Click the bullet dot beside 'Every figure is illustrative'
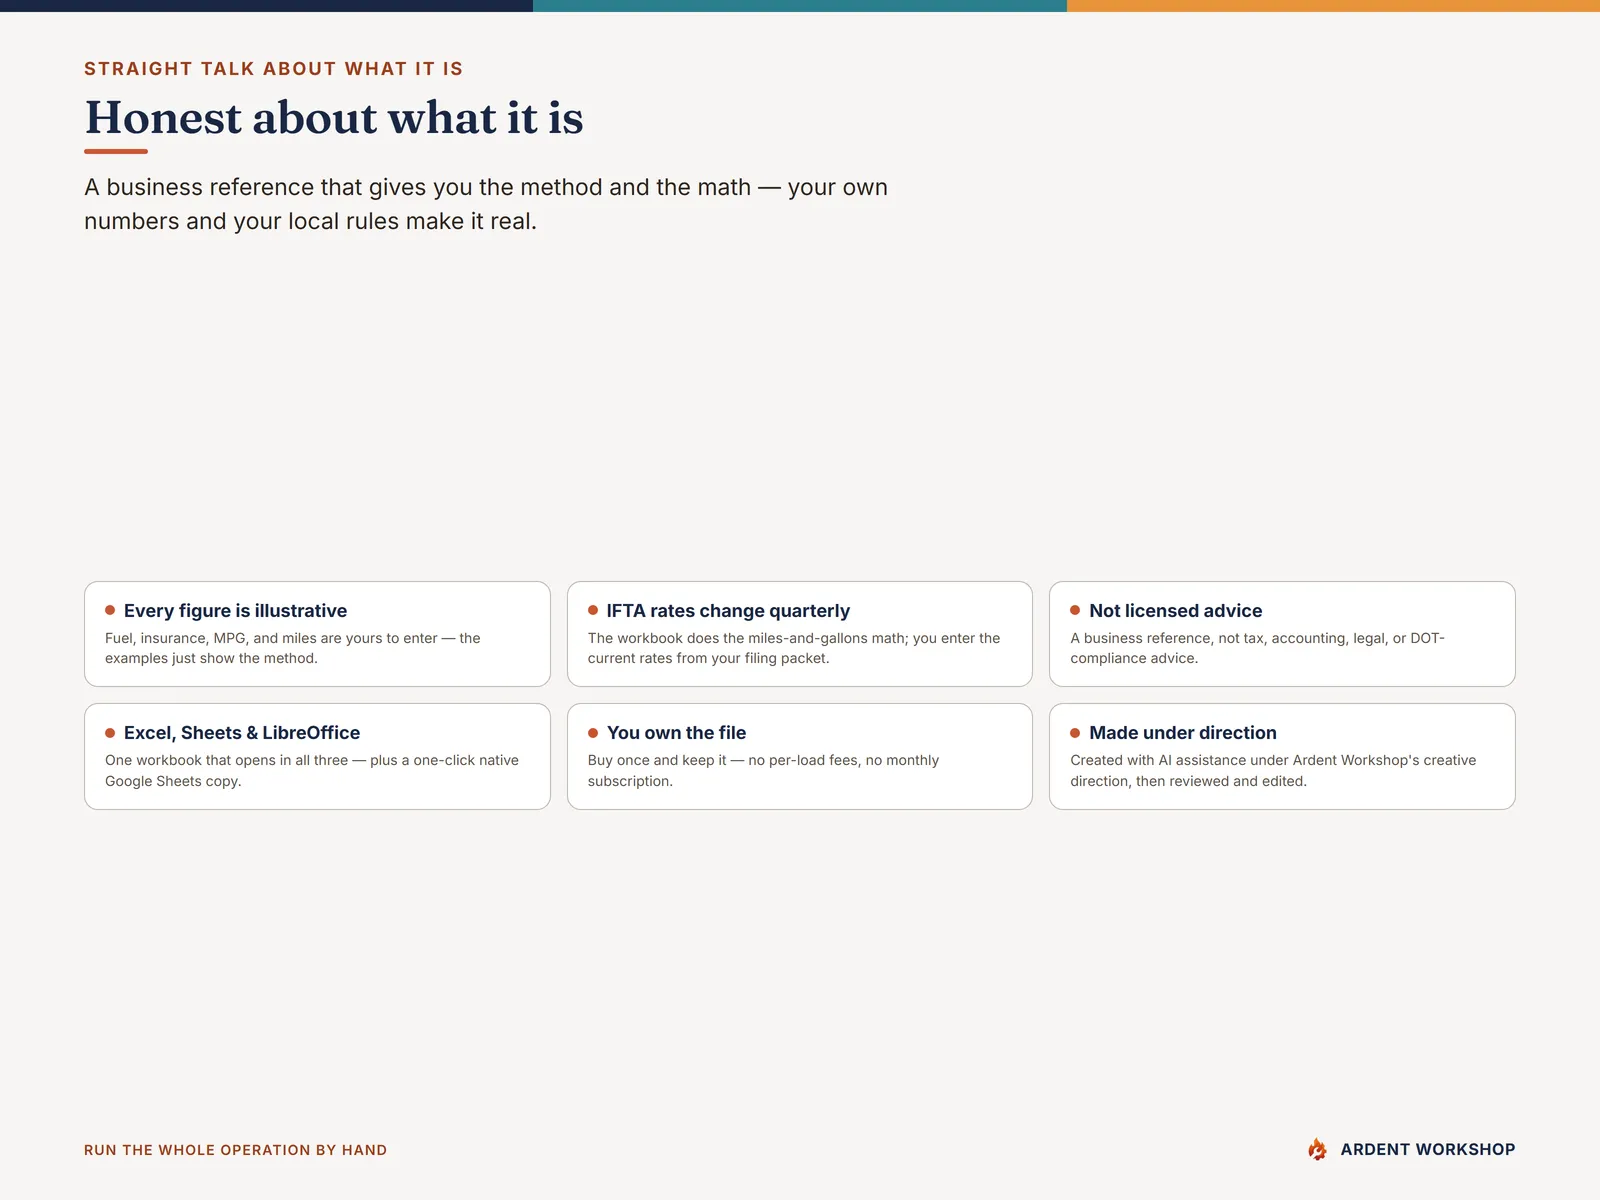 click(110, 610)
